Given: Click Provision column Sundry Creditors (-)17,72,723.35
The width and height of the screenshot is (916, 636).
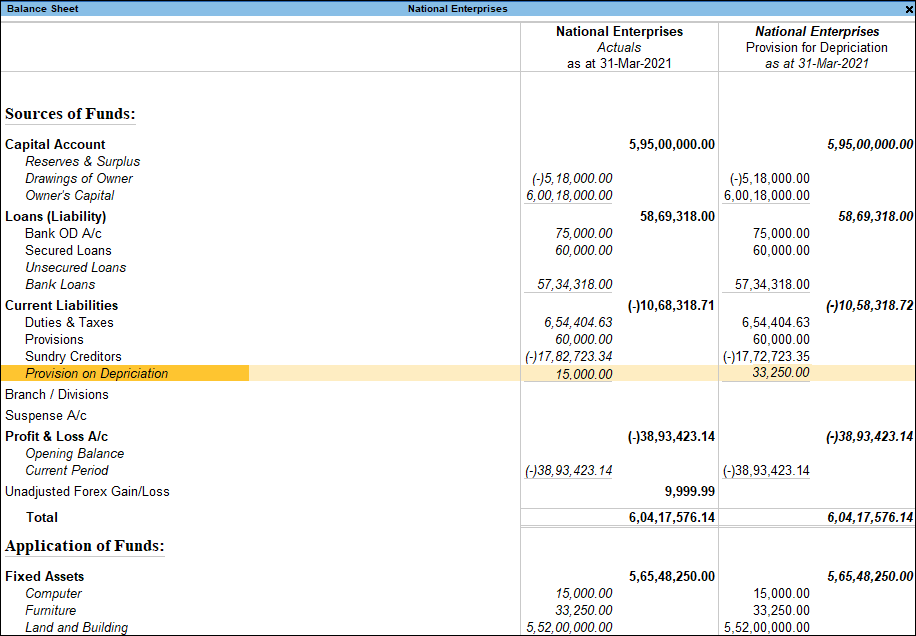Looking at the screenshot, I should click(766, 356).
